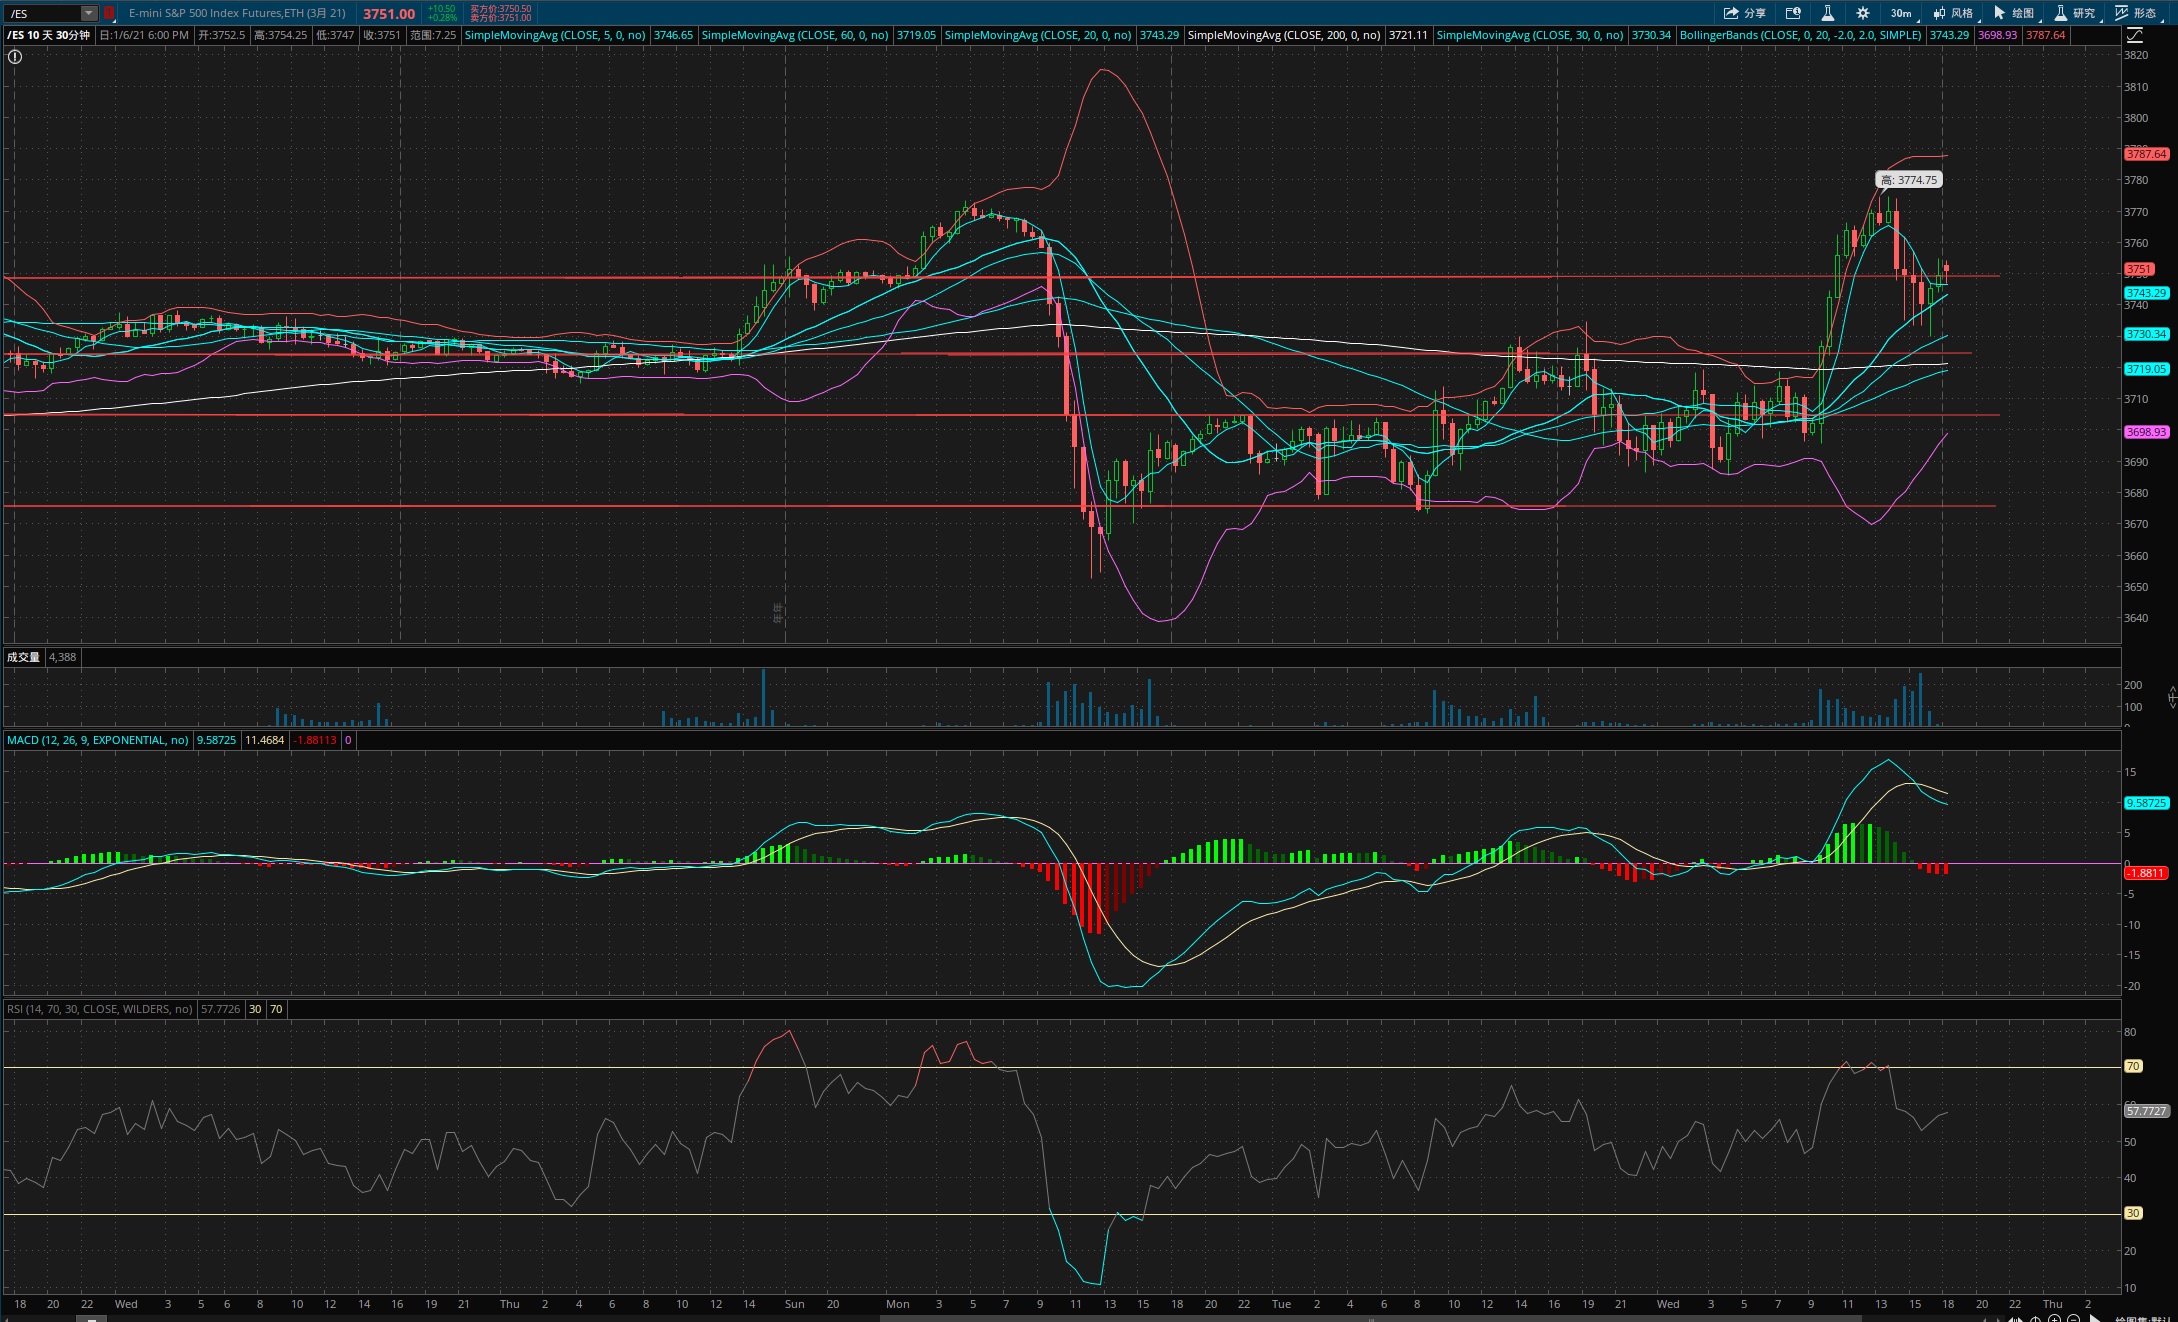Click the MACD study label
Image resolution: width=2178 pixels, height=1322 pixels.
[97, 740]
